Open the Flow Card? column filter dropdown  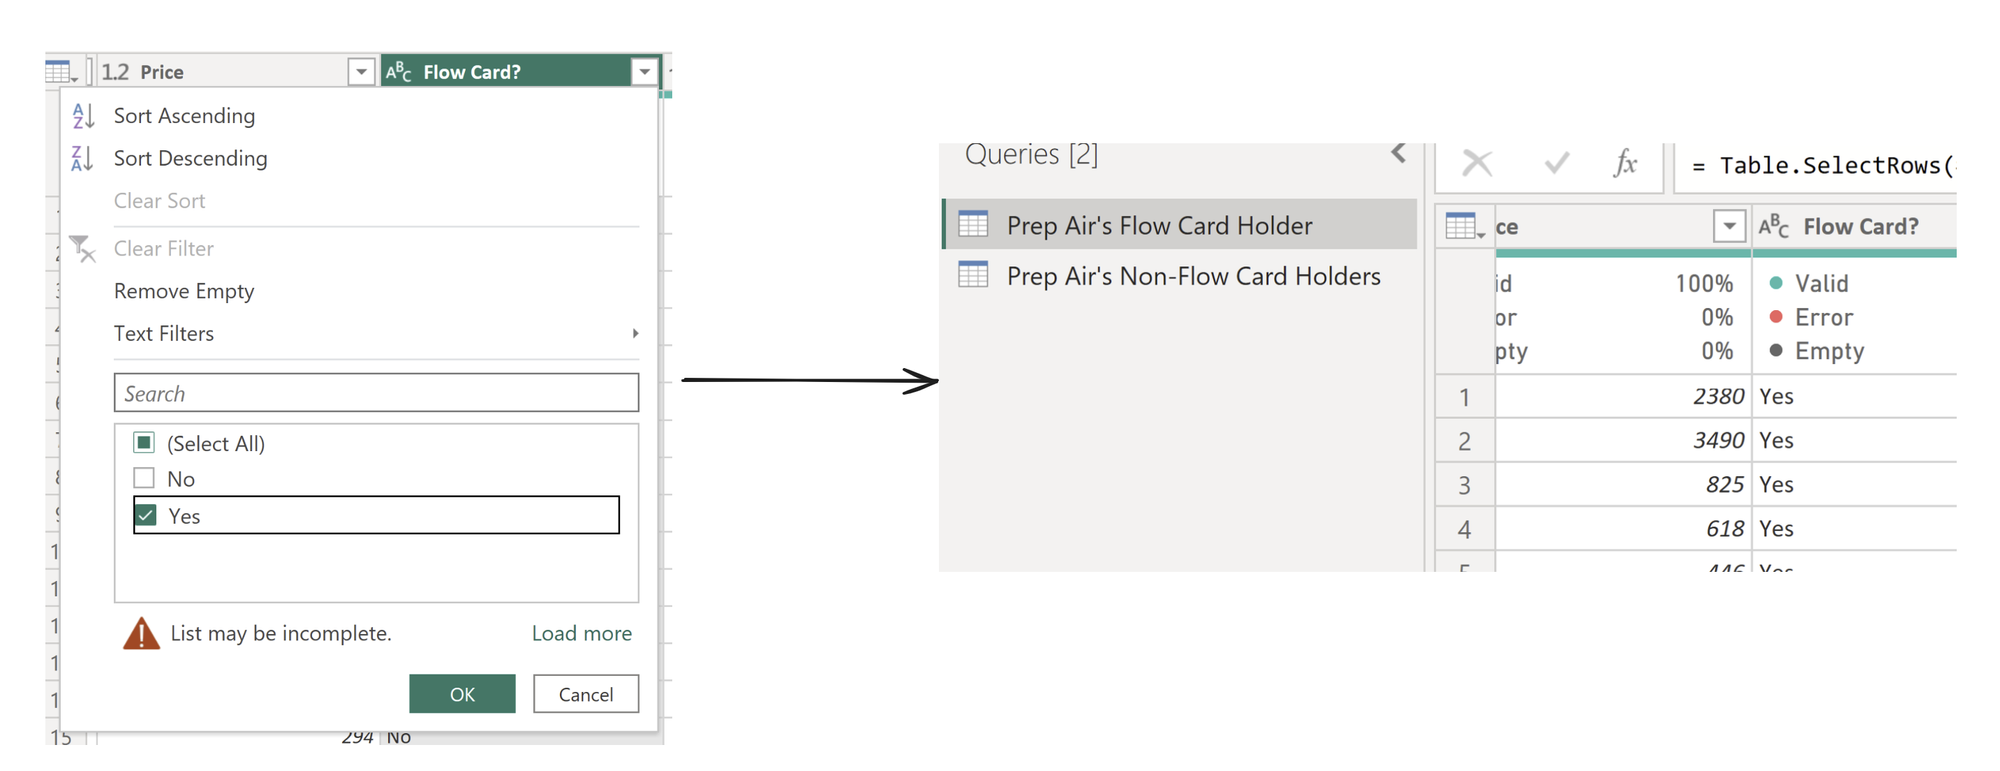(x=645, y=72)
